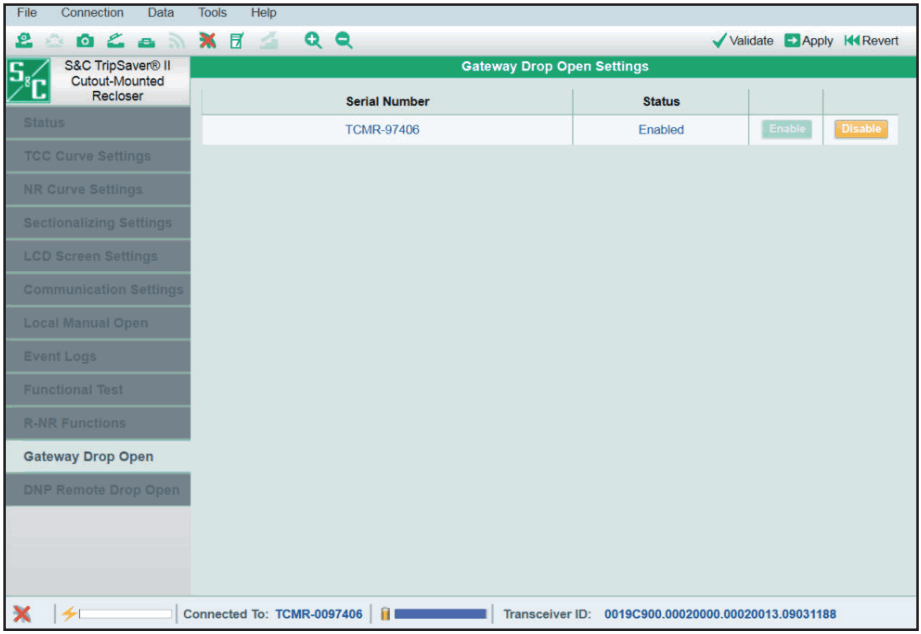
Task: Open the Tools menu
Action: point(212,12)
